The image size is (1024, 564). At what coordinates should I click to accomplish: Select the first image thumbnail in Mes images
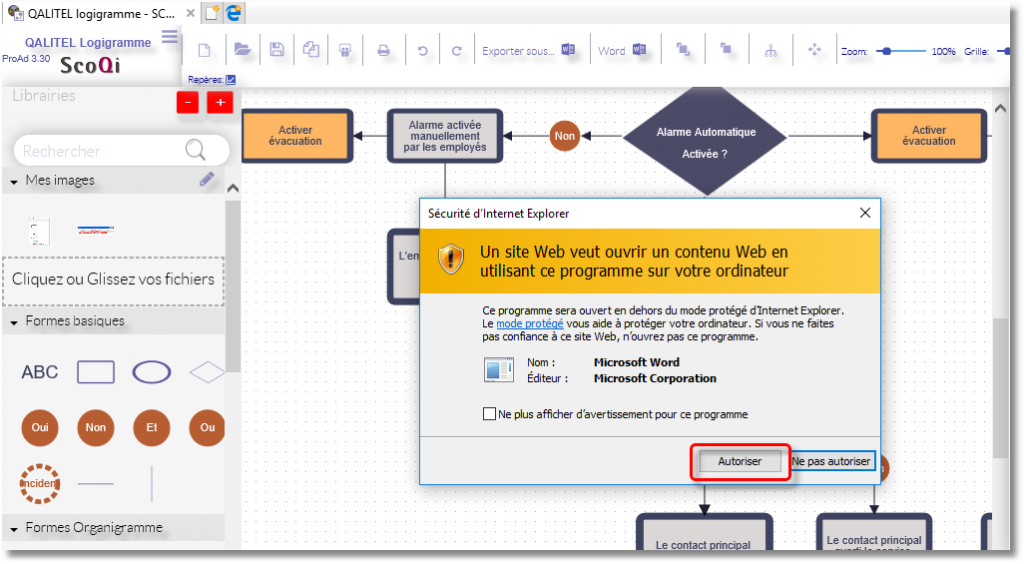(x=39, y=230)
